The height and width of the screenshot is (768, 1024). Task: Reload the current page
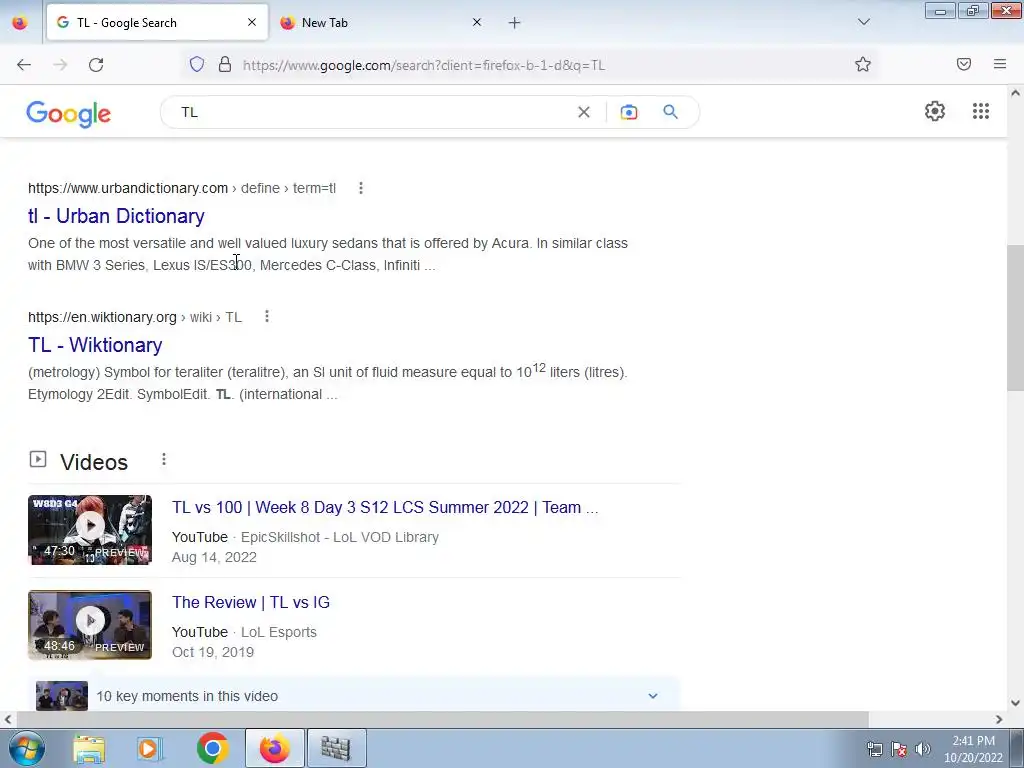click(x=96, y=65)
